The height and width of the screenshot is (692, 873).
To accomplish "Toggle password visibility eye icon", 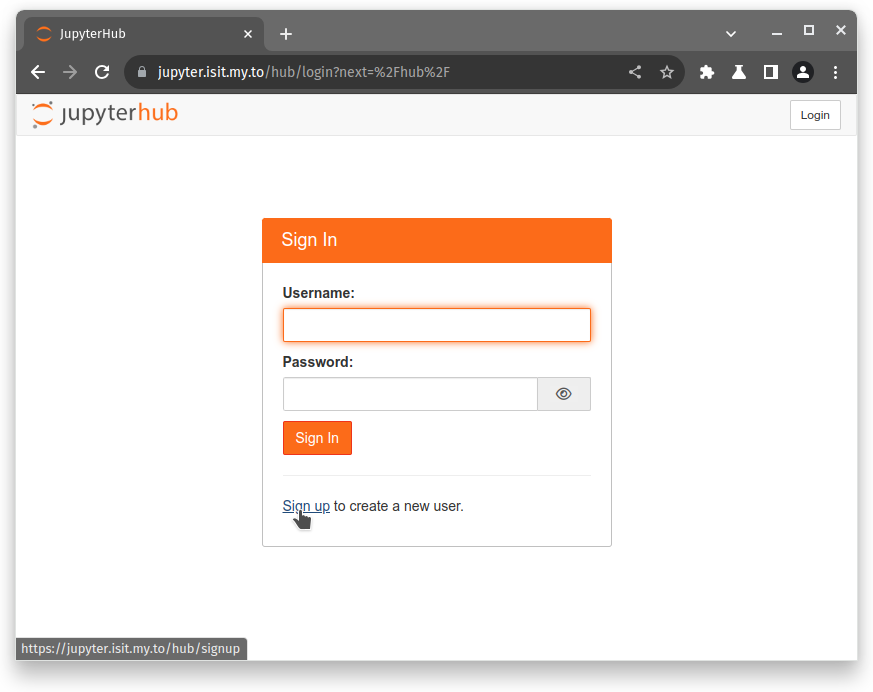I will (564, 394).
